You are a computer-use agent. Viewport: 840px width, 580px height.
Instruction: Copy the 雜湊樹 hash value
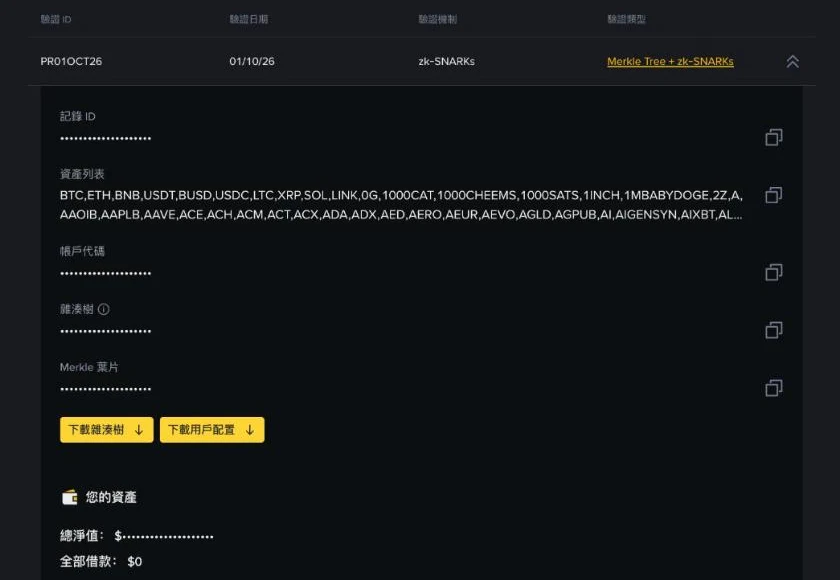tap(774, 330)
